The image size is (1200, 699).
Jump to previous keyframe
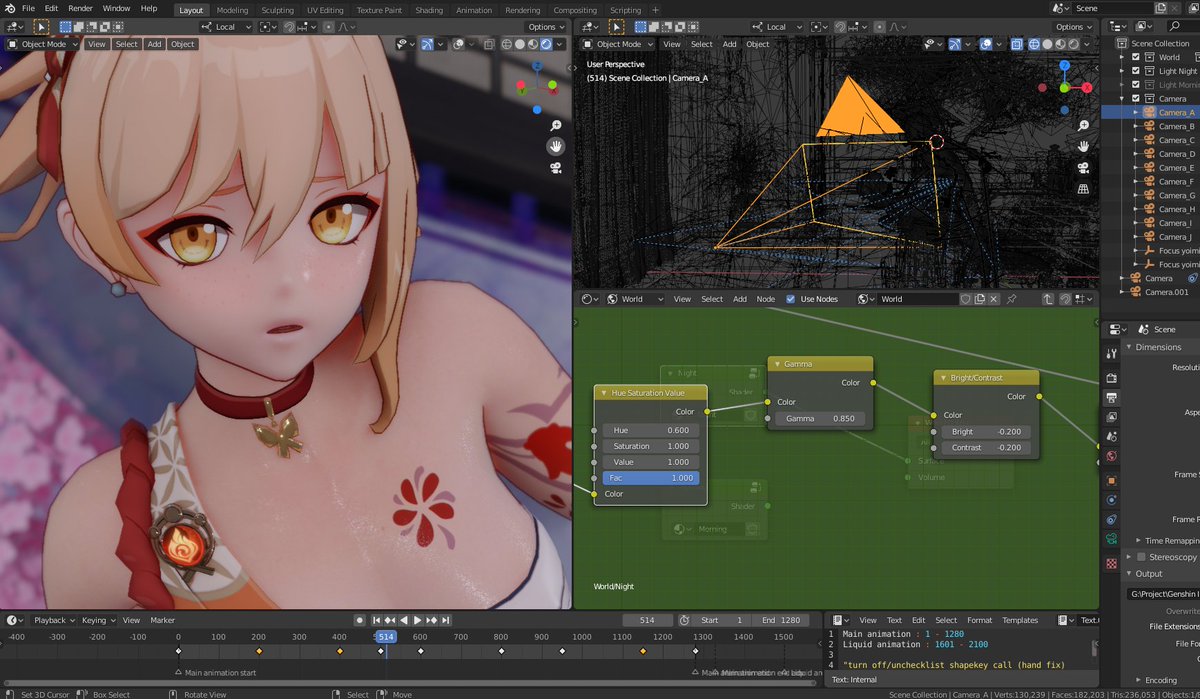pos(392,620)
